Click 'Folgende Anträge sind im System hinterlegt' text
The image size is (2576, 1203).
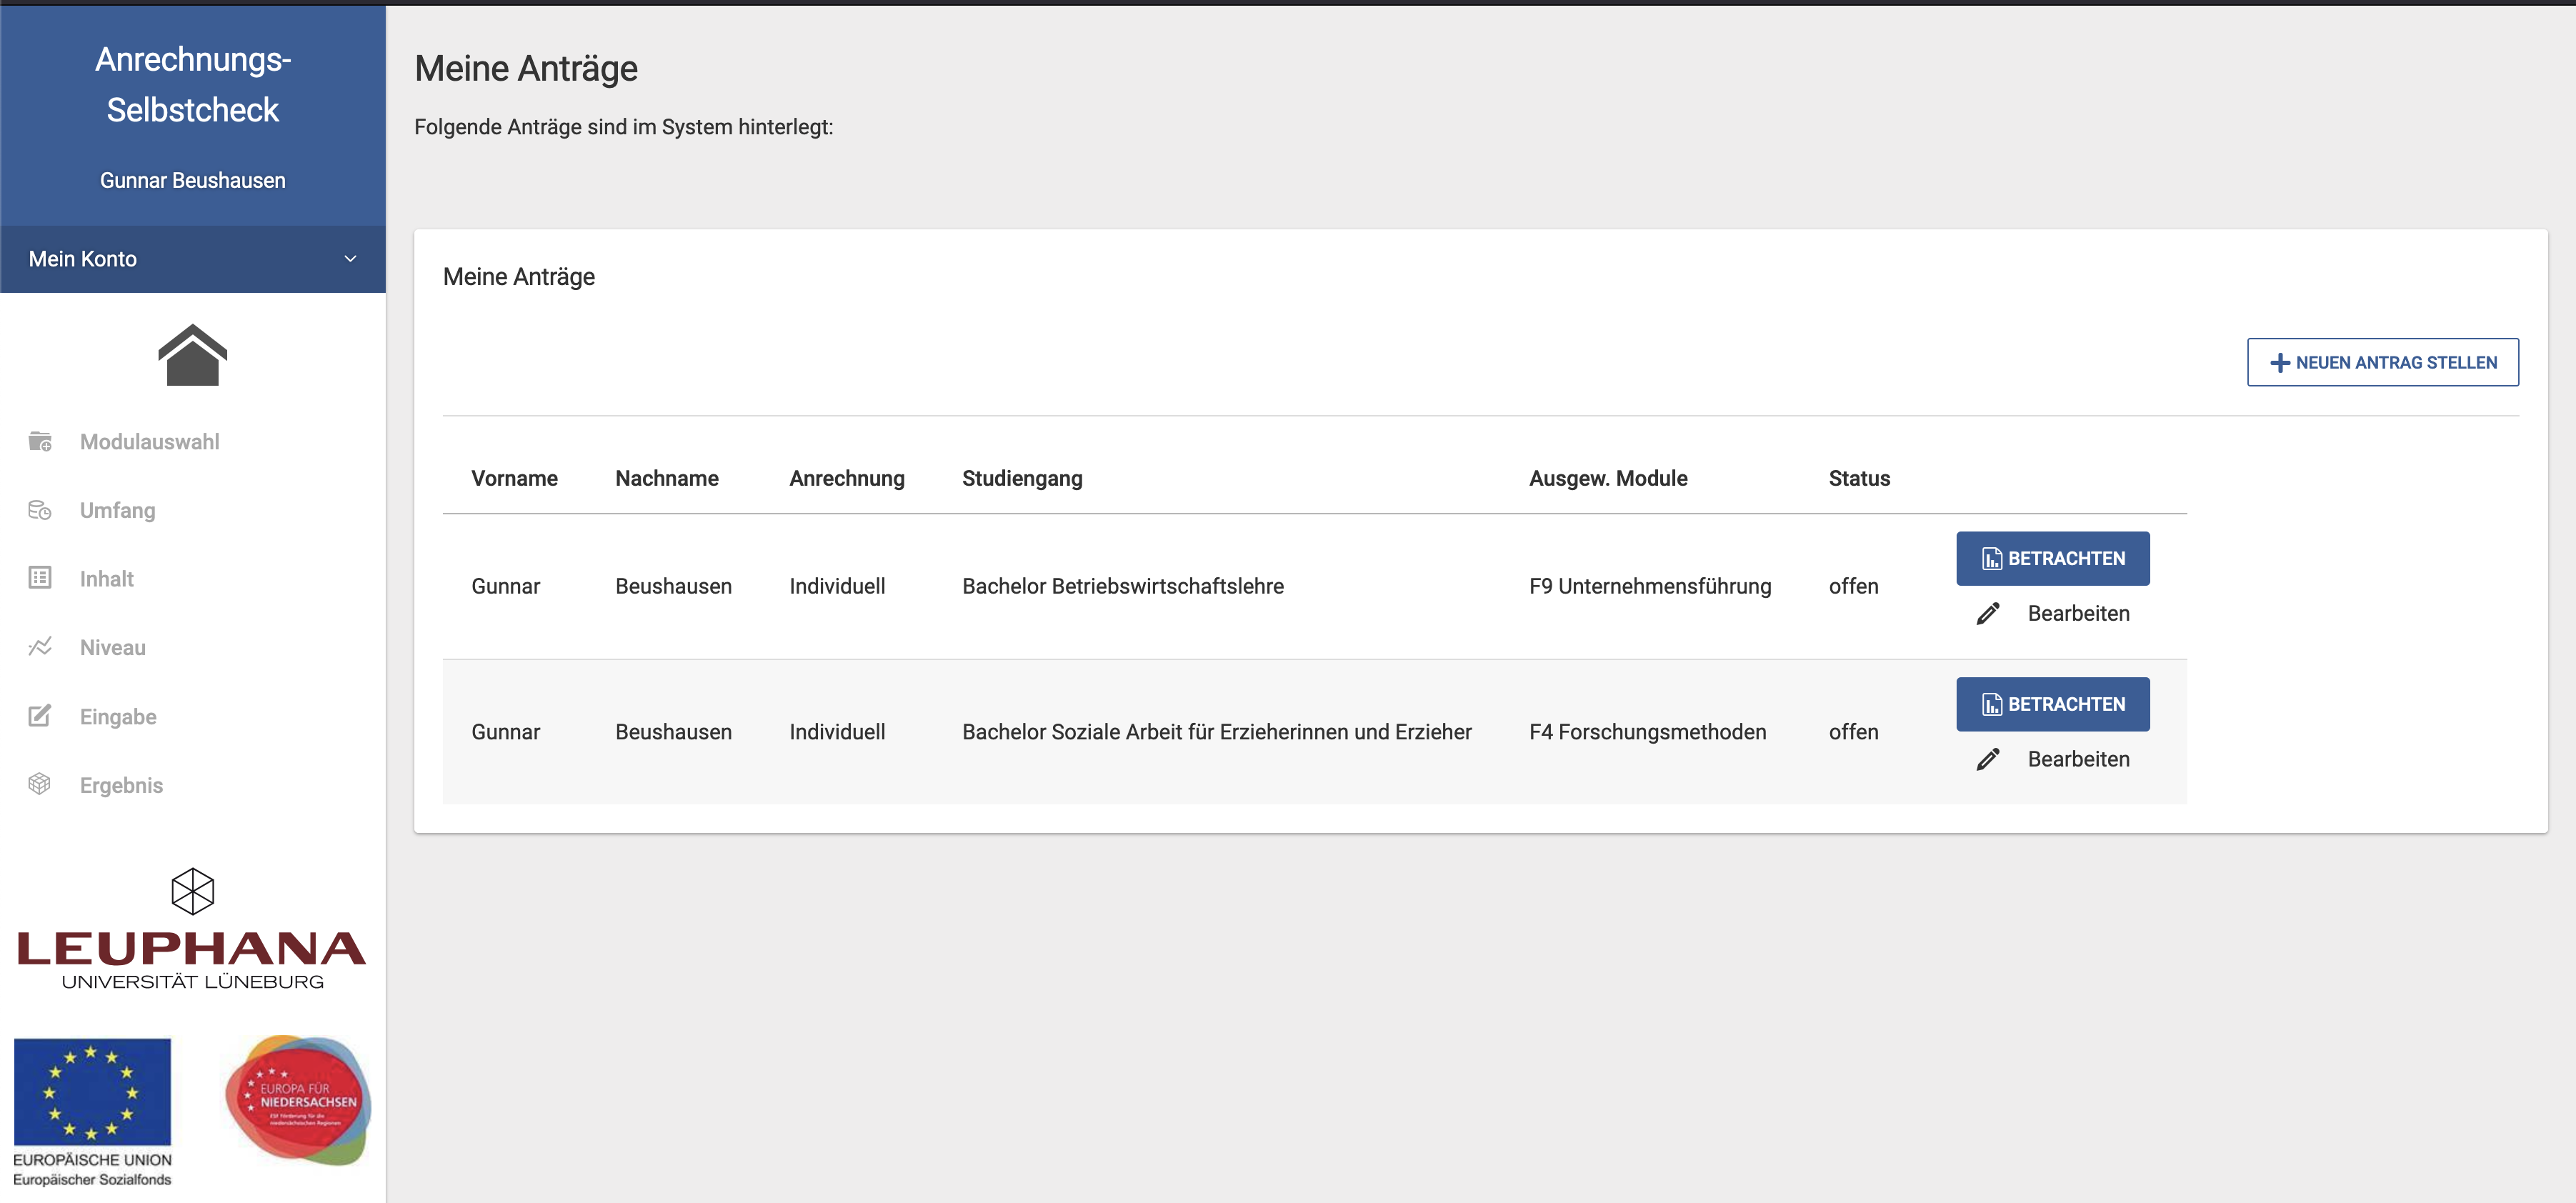(x=623, y=127)
